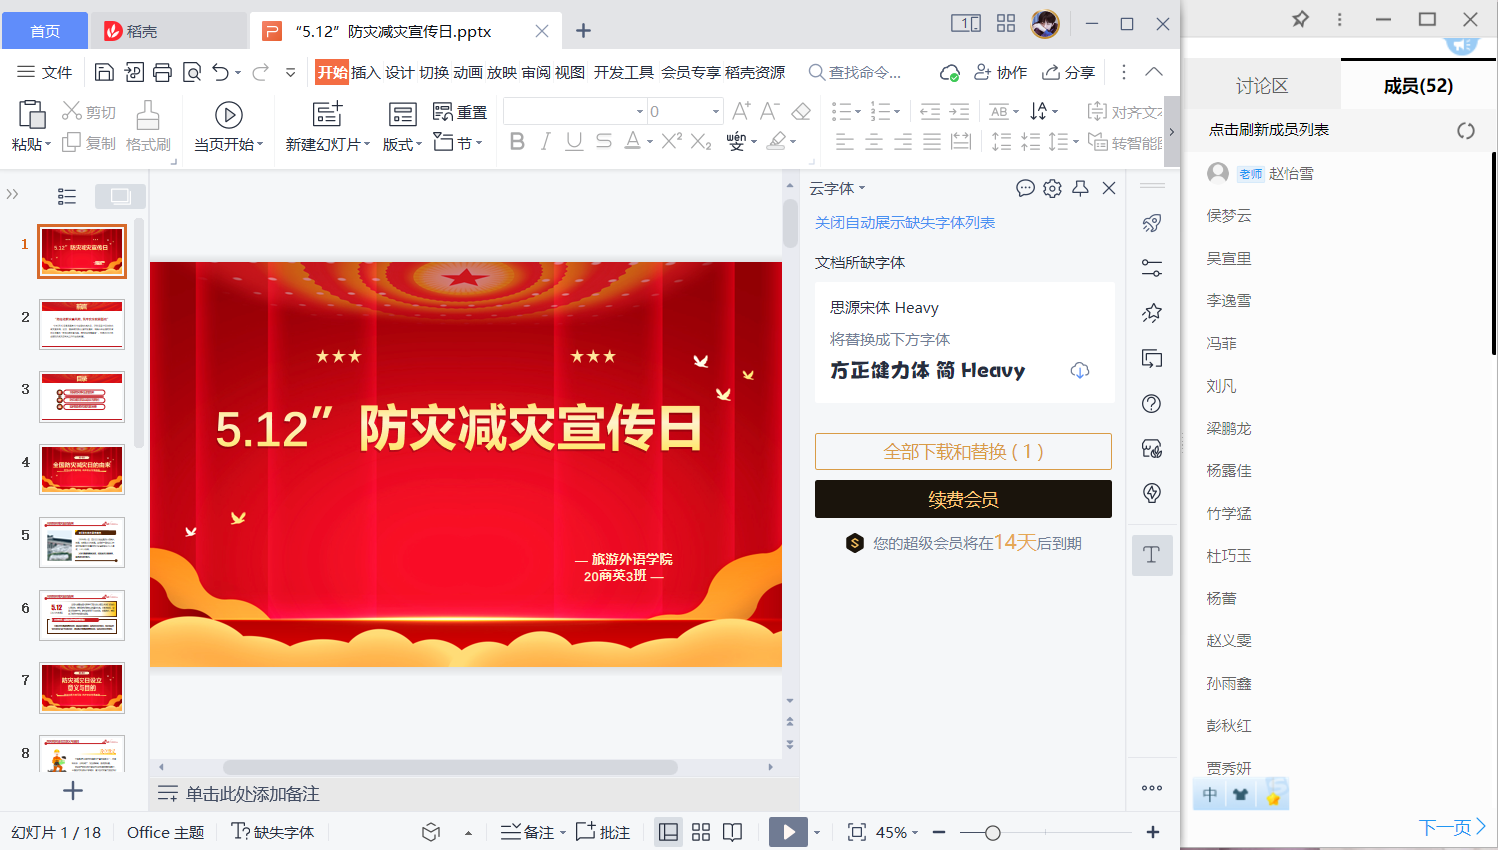Click the Print icon in the quick toolbar
The image size is (1498, 850).
[x=162, y=72]
